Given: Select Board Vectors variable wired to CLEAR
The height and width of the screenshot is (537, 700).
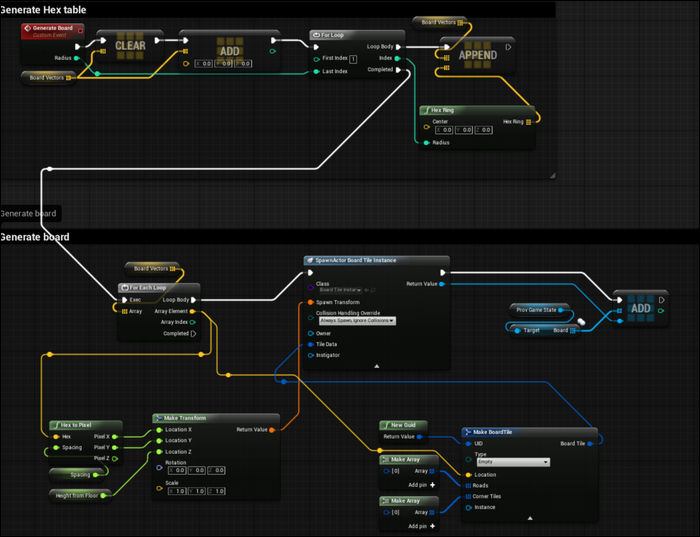Looking at the screenshot, I should pos(48,78).
